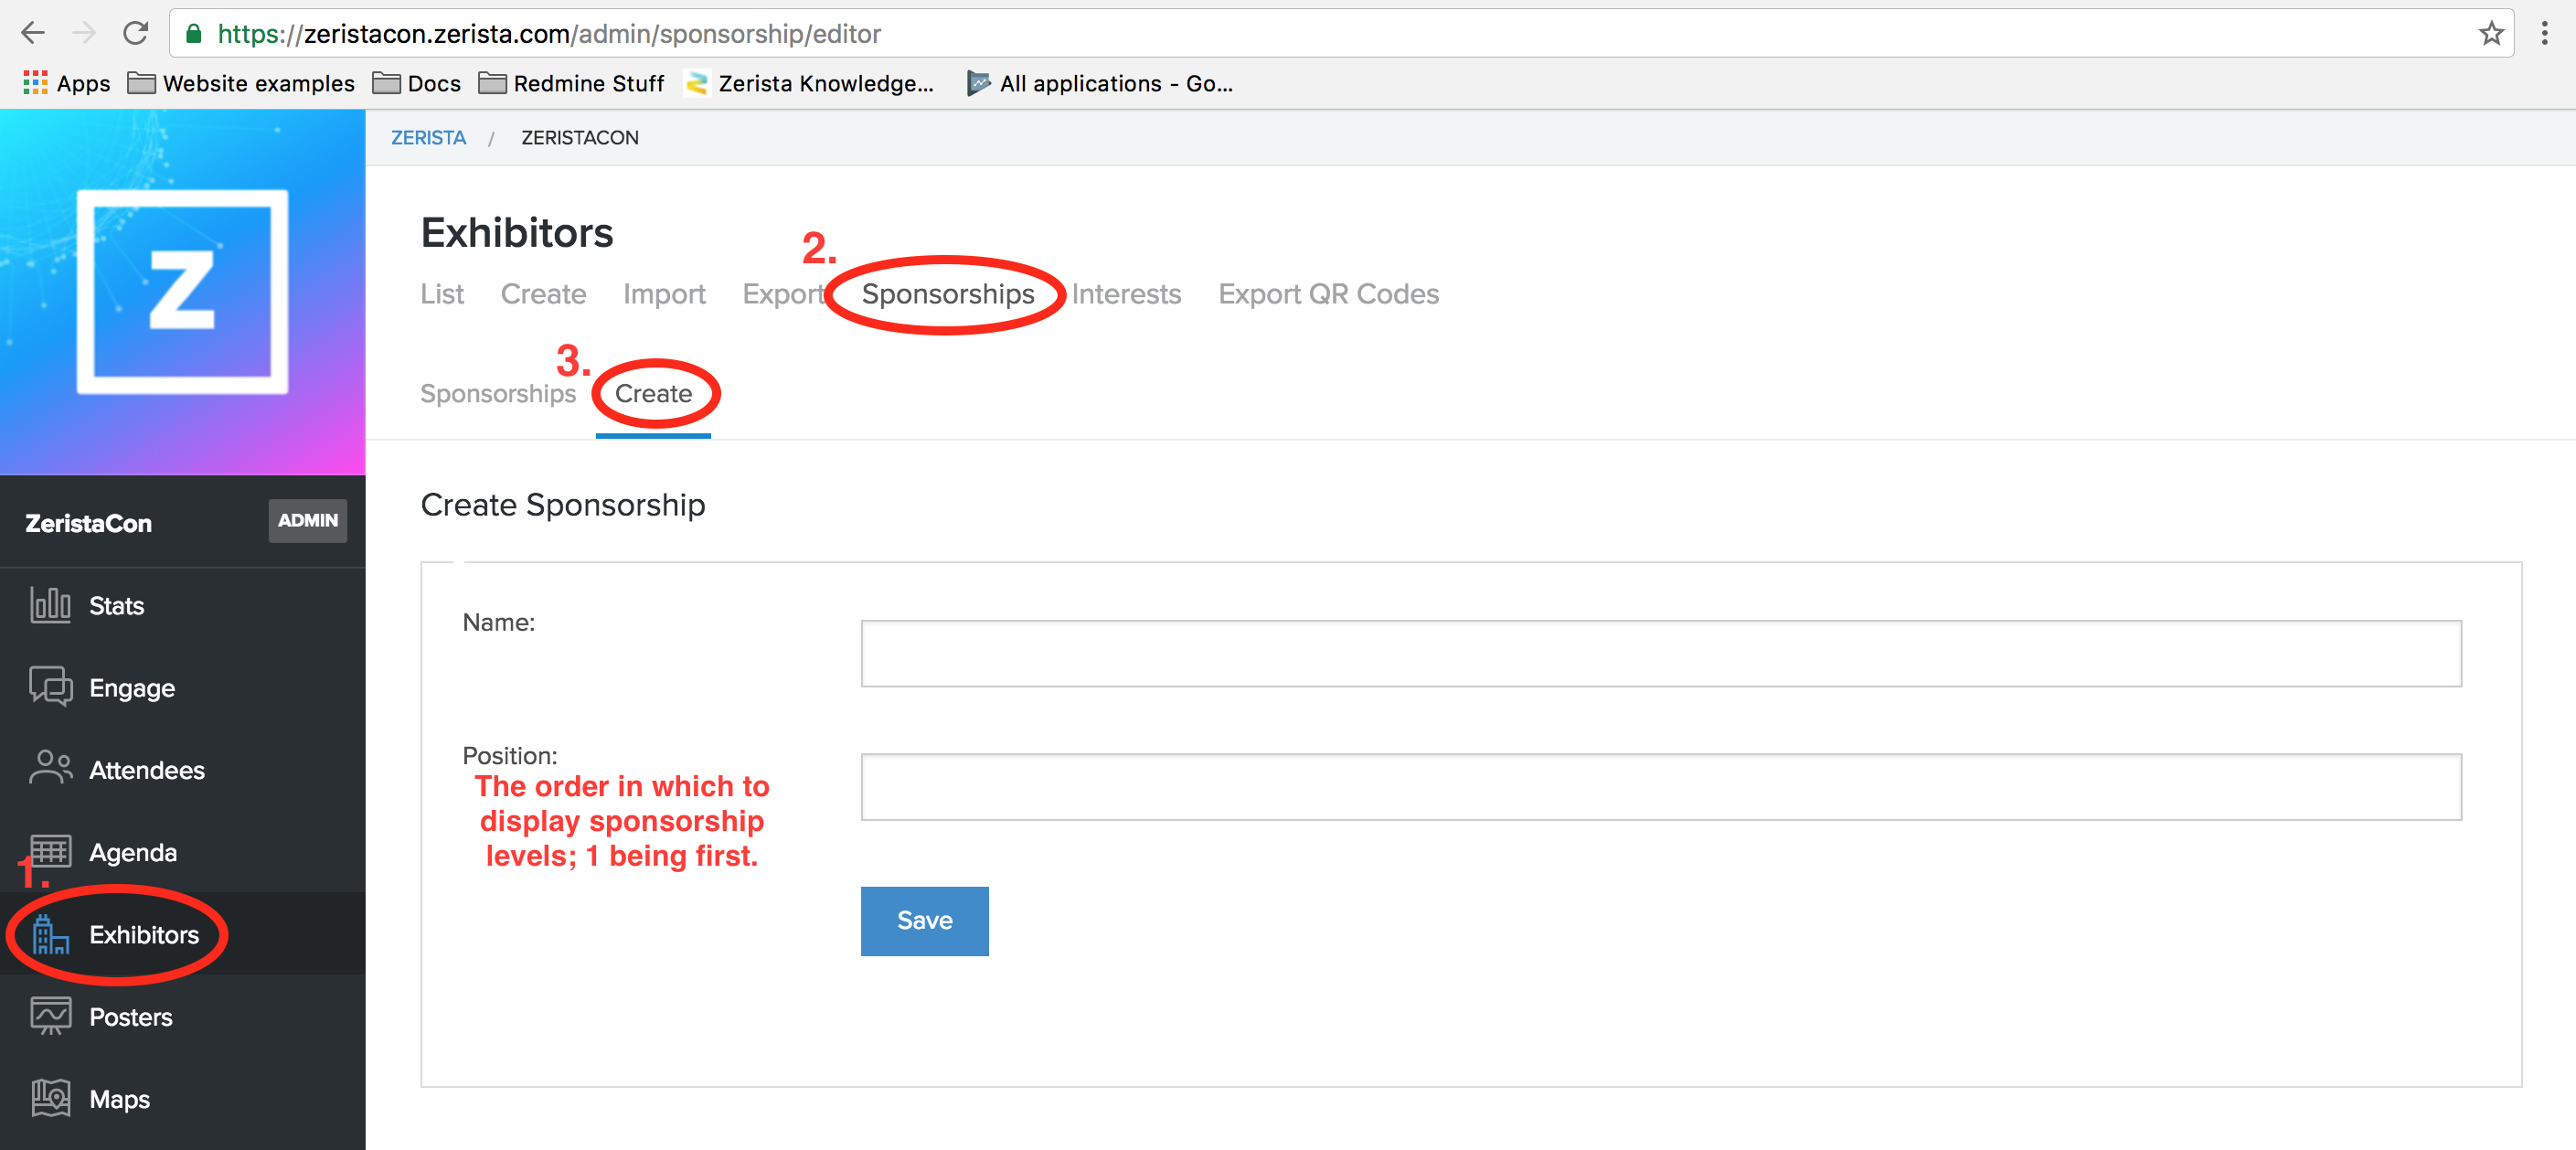Switch to the Exhibitors List tab

442,294
